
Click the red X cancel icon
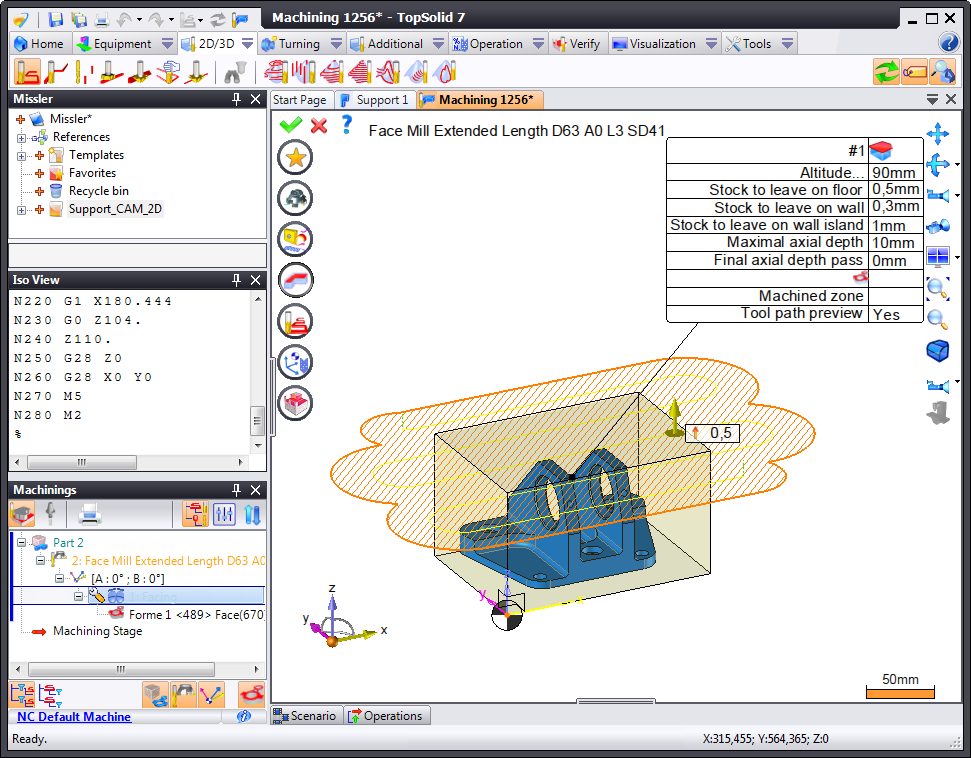pyautogui.click(x=319, y=125)
